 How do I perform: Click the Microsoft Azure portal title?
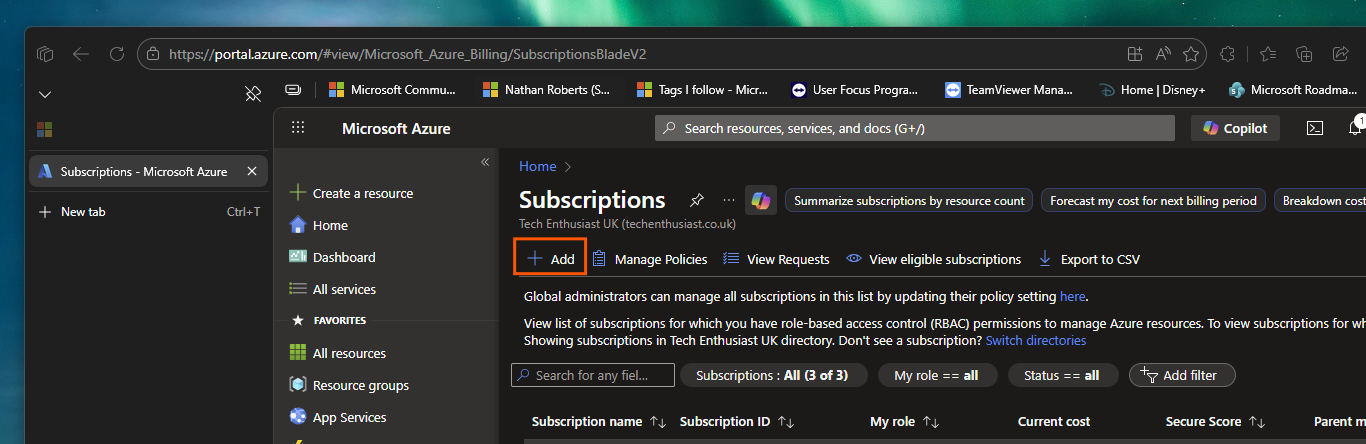pyautogui.click(x=396, y=128)
